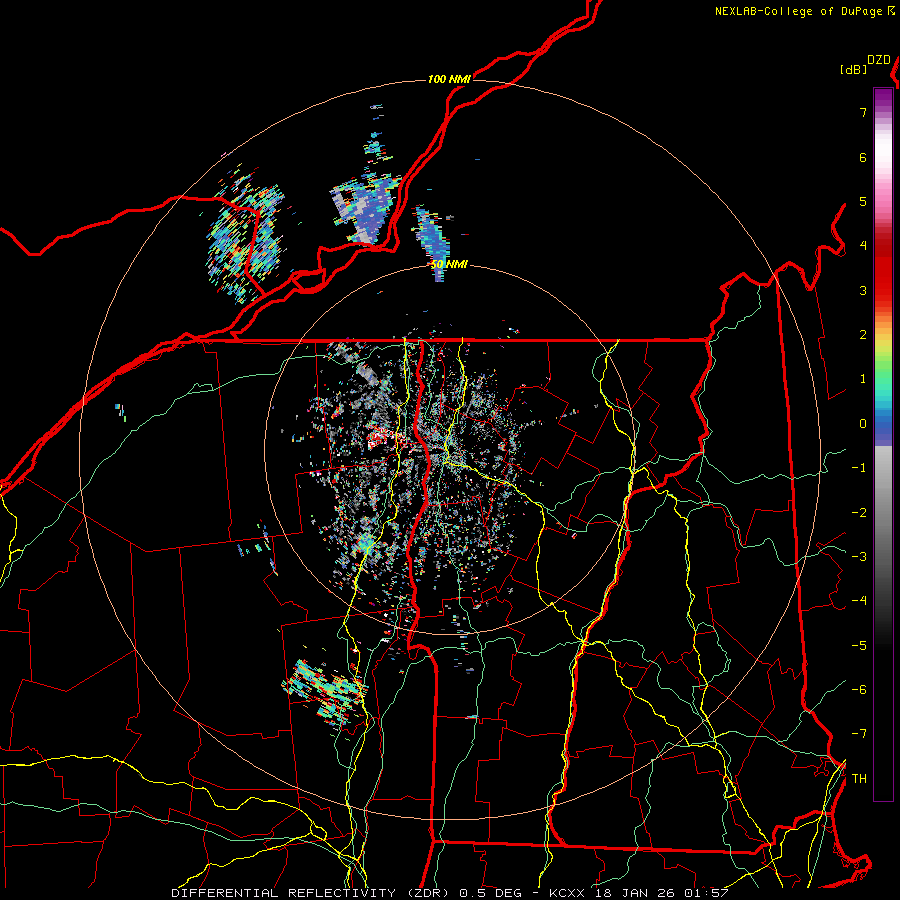Viewport: 900px width, 900px height.
Task: Pick the white-pink band of the color bar
Action: tap(883, 161)
